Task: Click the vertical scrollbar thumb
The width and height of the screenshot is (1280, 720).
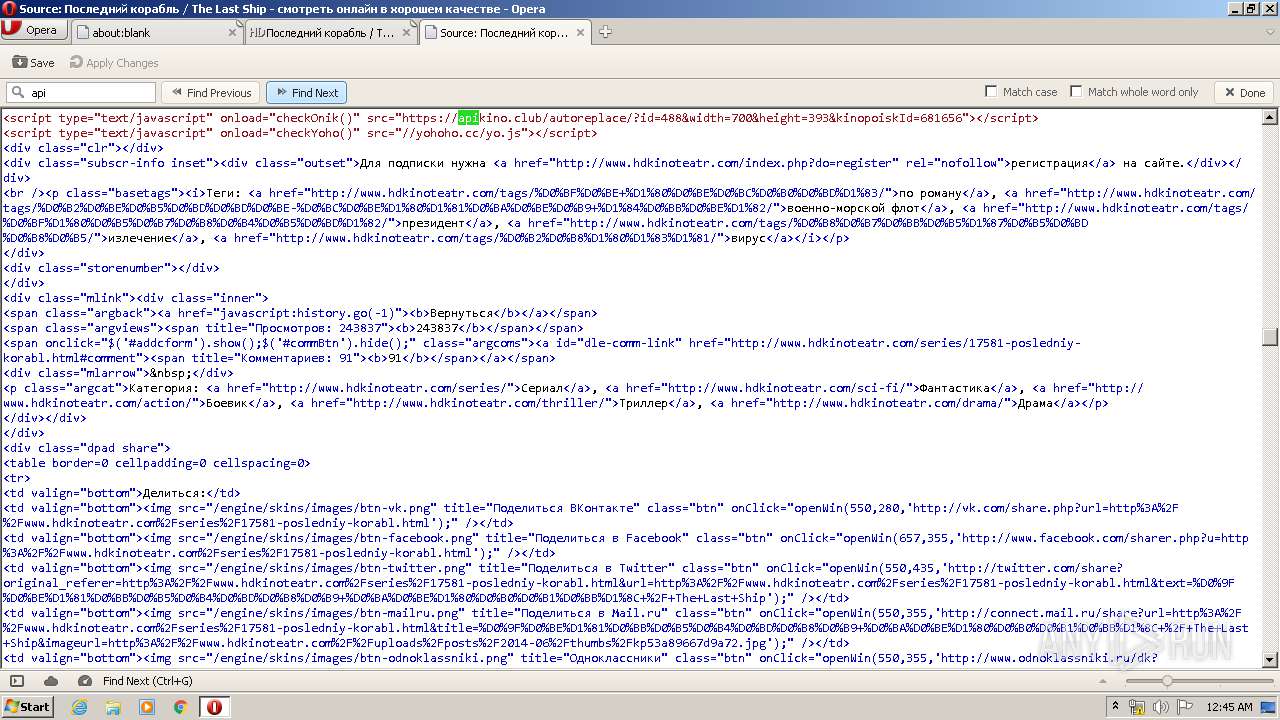Action: 1270,337
